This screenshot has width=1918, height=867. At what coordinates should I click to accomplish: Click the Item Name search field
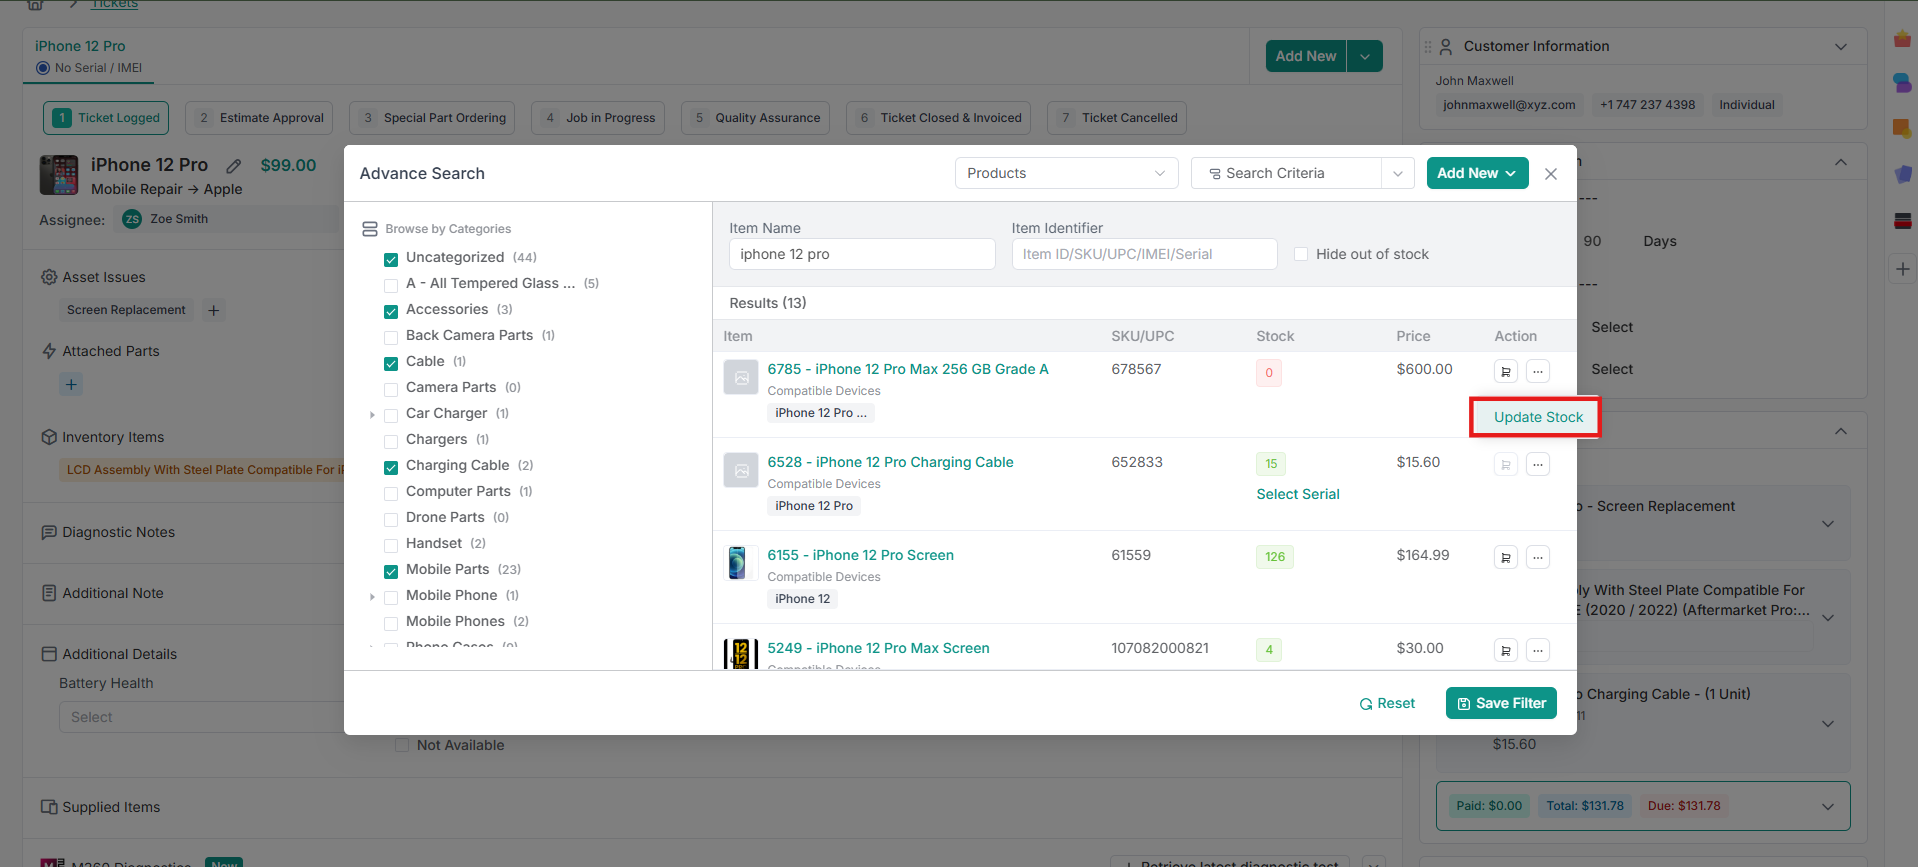[x=862, y=254]
